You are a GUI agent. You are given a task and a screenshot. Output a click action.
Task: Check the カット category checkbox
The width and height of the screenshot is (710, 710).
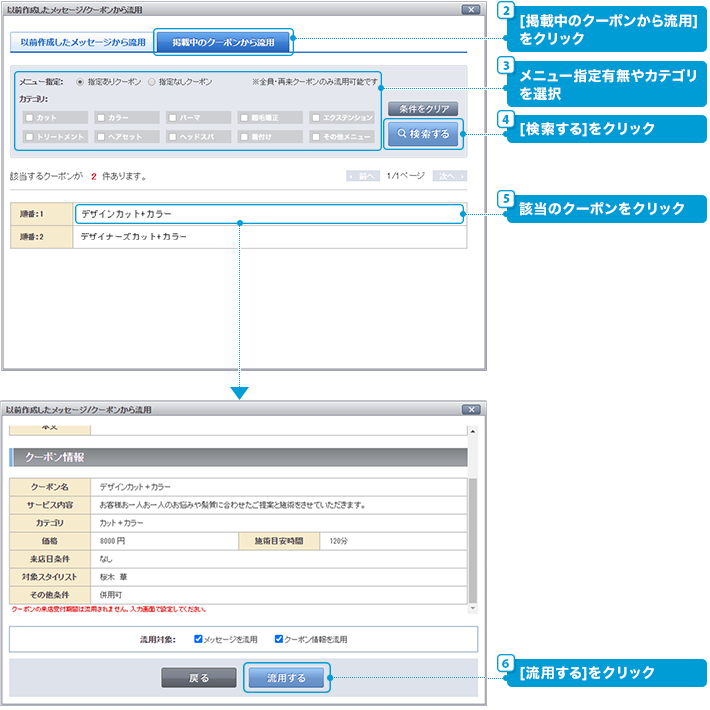pyautogui.click(x=29, y=118)
